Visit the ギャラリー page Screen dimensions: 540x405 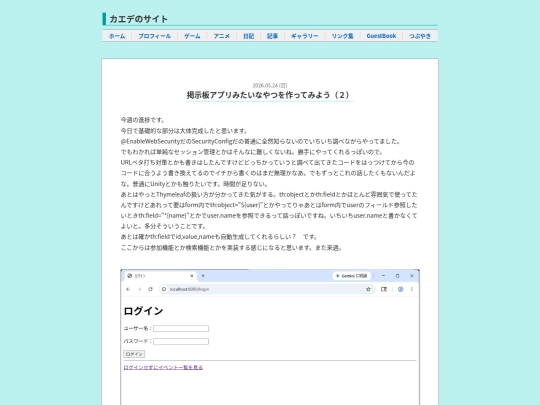pyautogui.click(x=305, y=36)
